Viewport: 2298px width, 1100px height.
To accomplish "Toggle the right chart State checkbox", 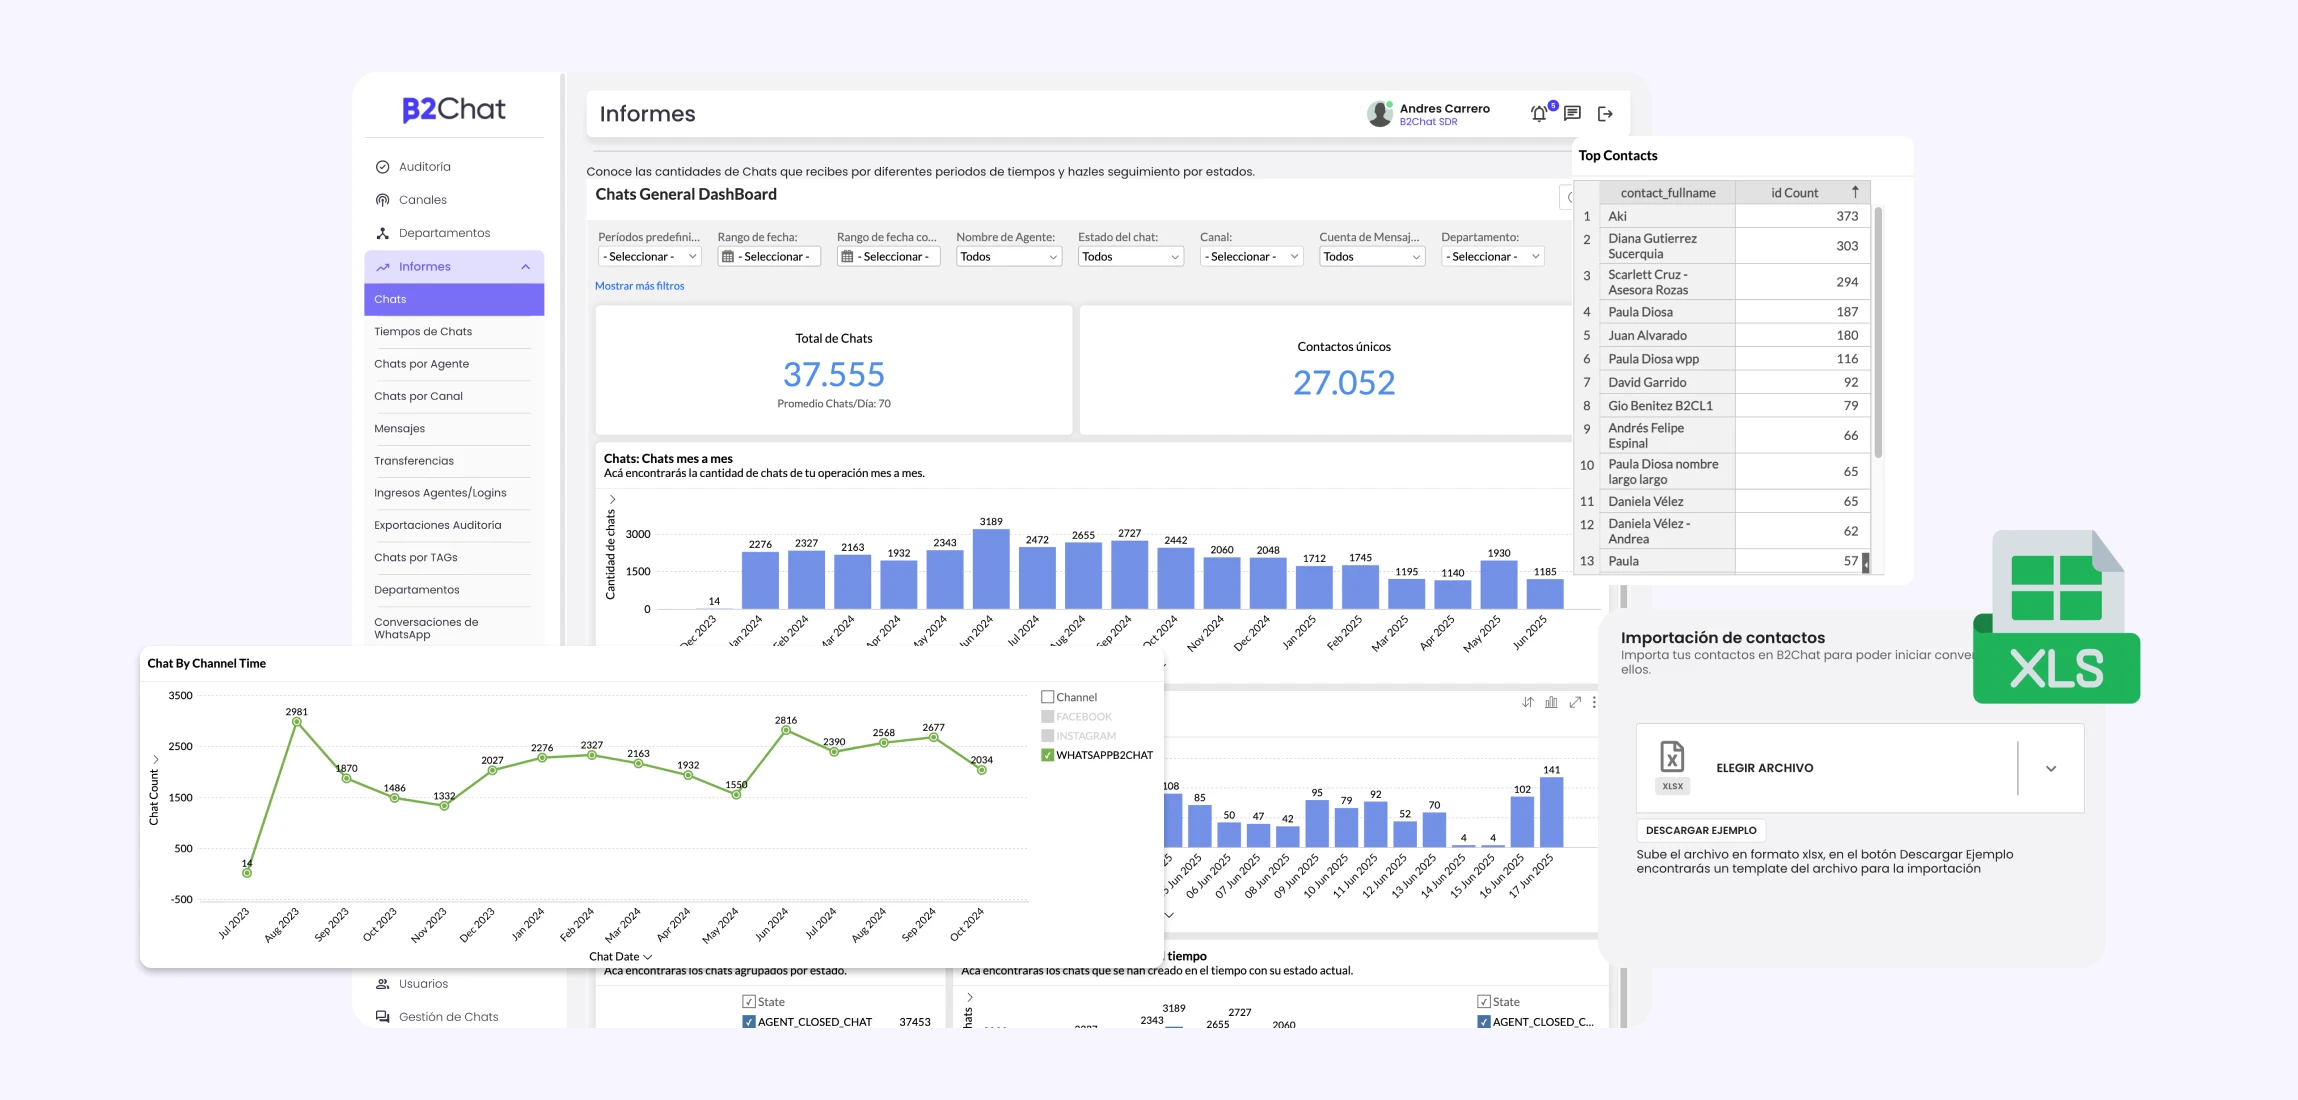I will pos(1484,1002).
